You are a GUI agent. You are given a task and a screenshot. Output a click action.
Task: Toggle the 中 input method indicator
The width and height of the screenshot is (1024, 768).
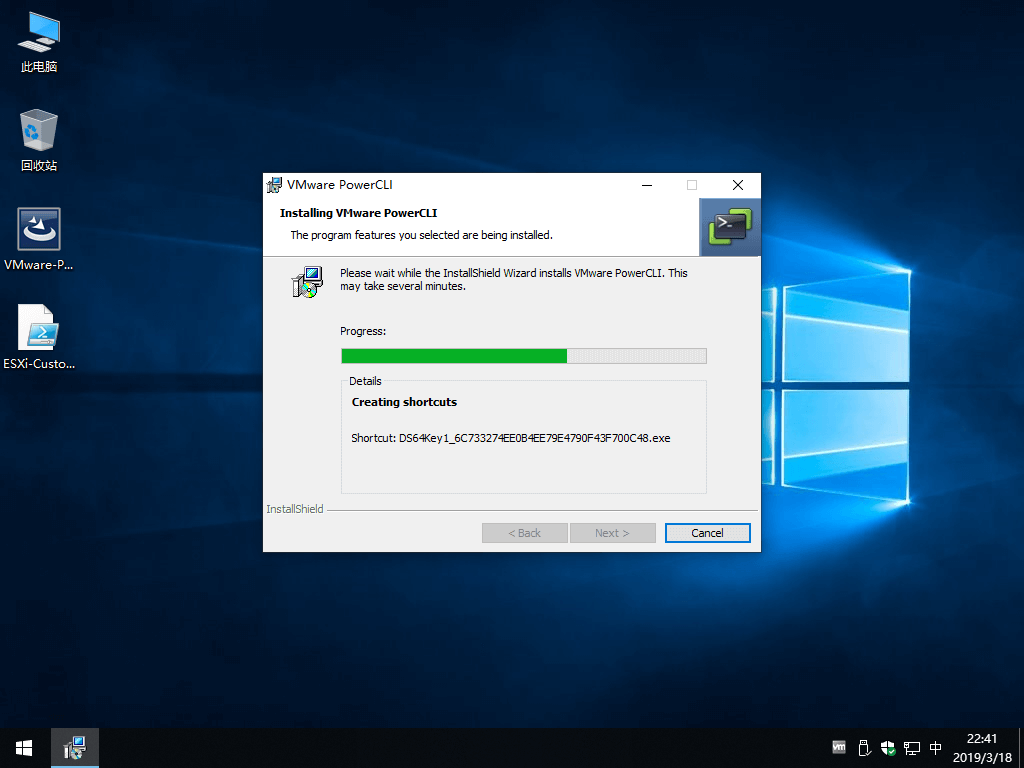click(x=936, y=747)
